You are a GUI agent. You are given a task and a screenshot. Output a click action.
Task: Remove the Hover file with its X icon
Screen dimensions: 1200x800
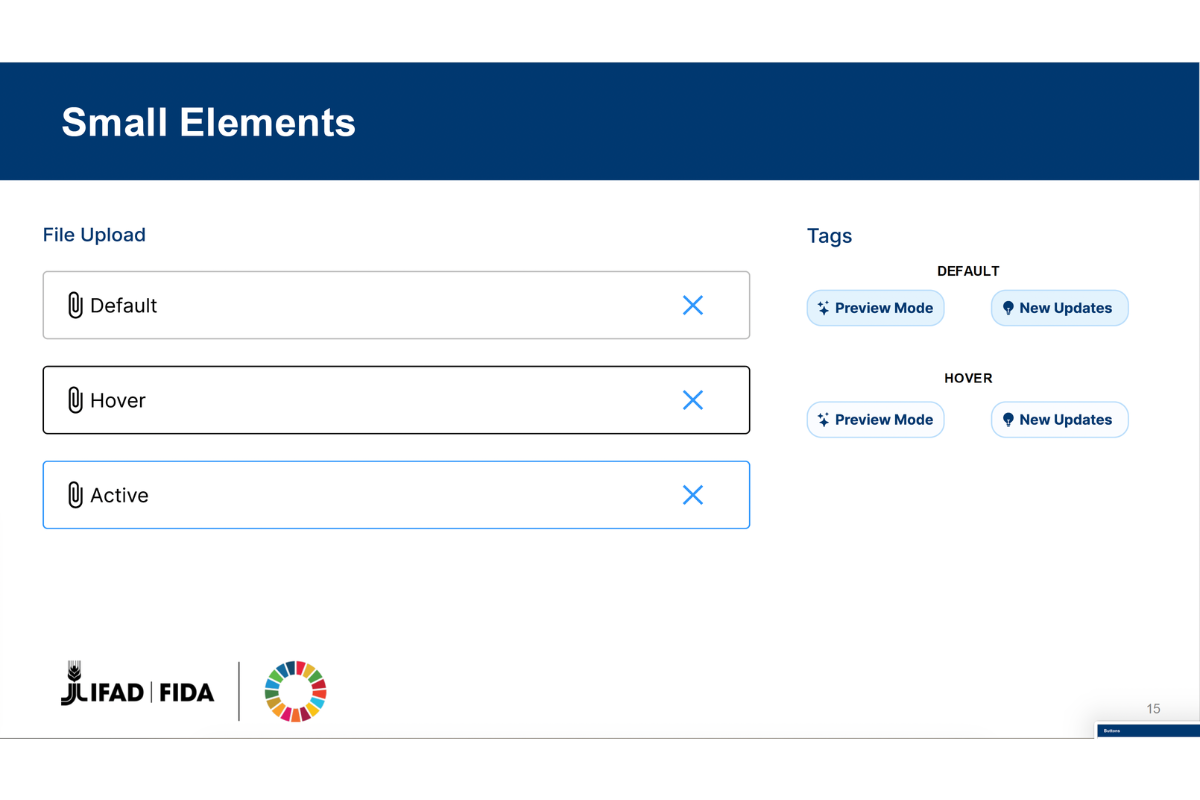point(693,400)
